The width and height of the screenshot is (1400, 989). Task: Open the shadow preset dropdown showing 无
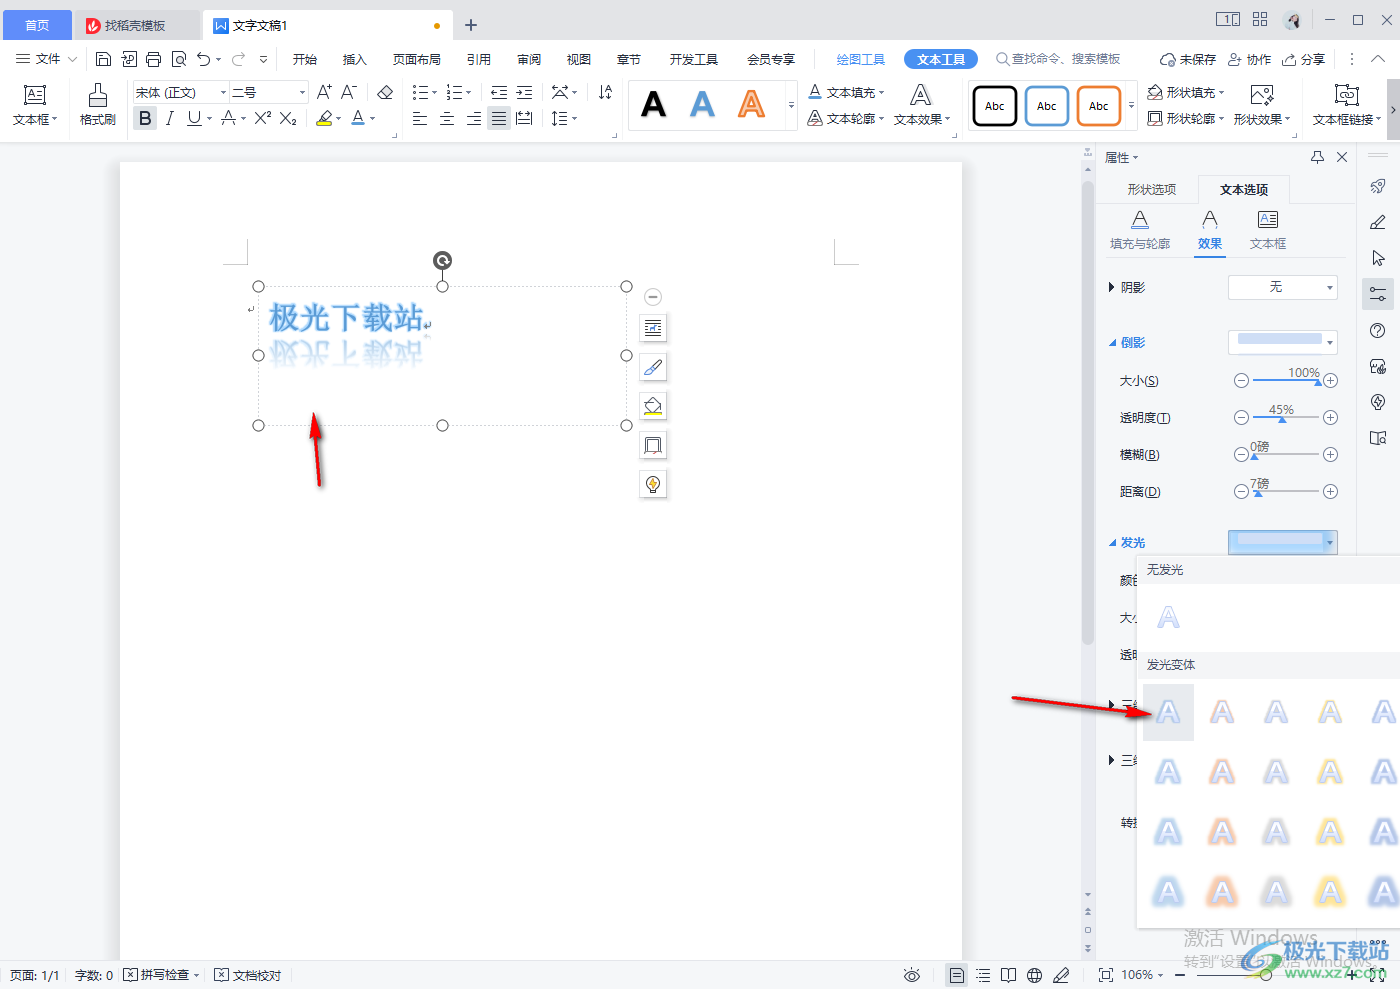pyautogui.click(x=1282, y=287)
